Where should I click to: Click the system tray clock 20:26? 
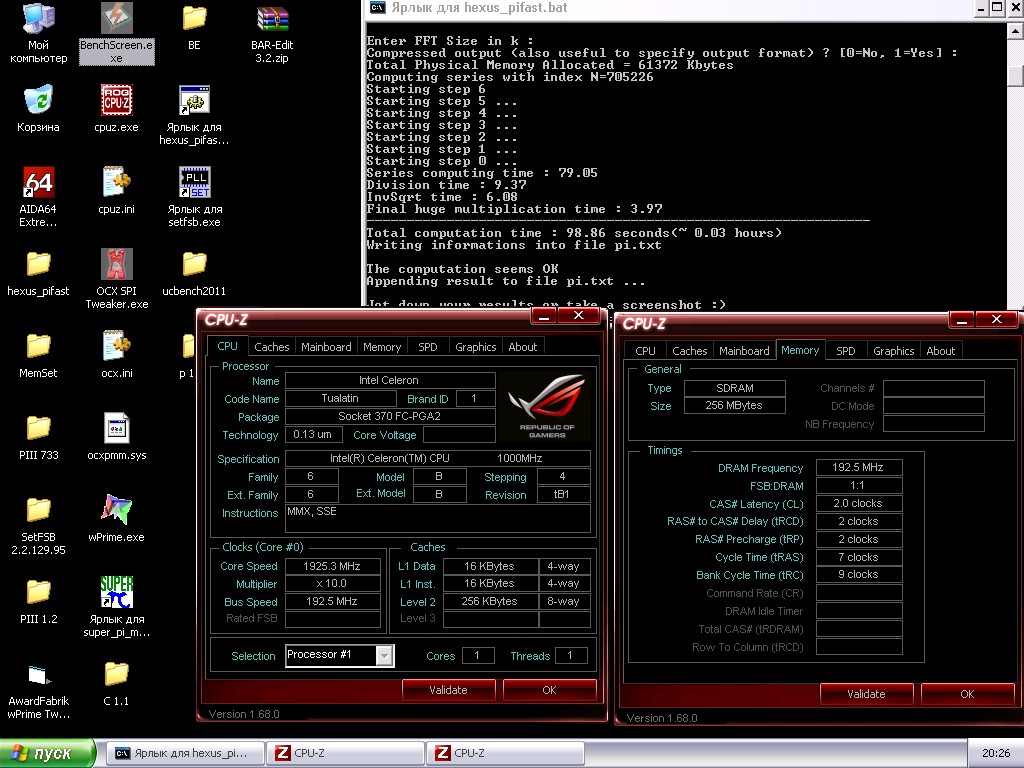pos(996,754)
